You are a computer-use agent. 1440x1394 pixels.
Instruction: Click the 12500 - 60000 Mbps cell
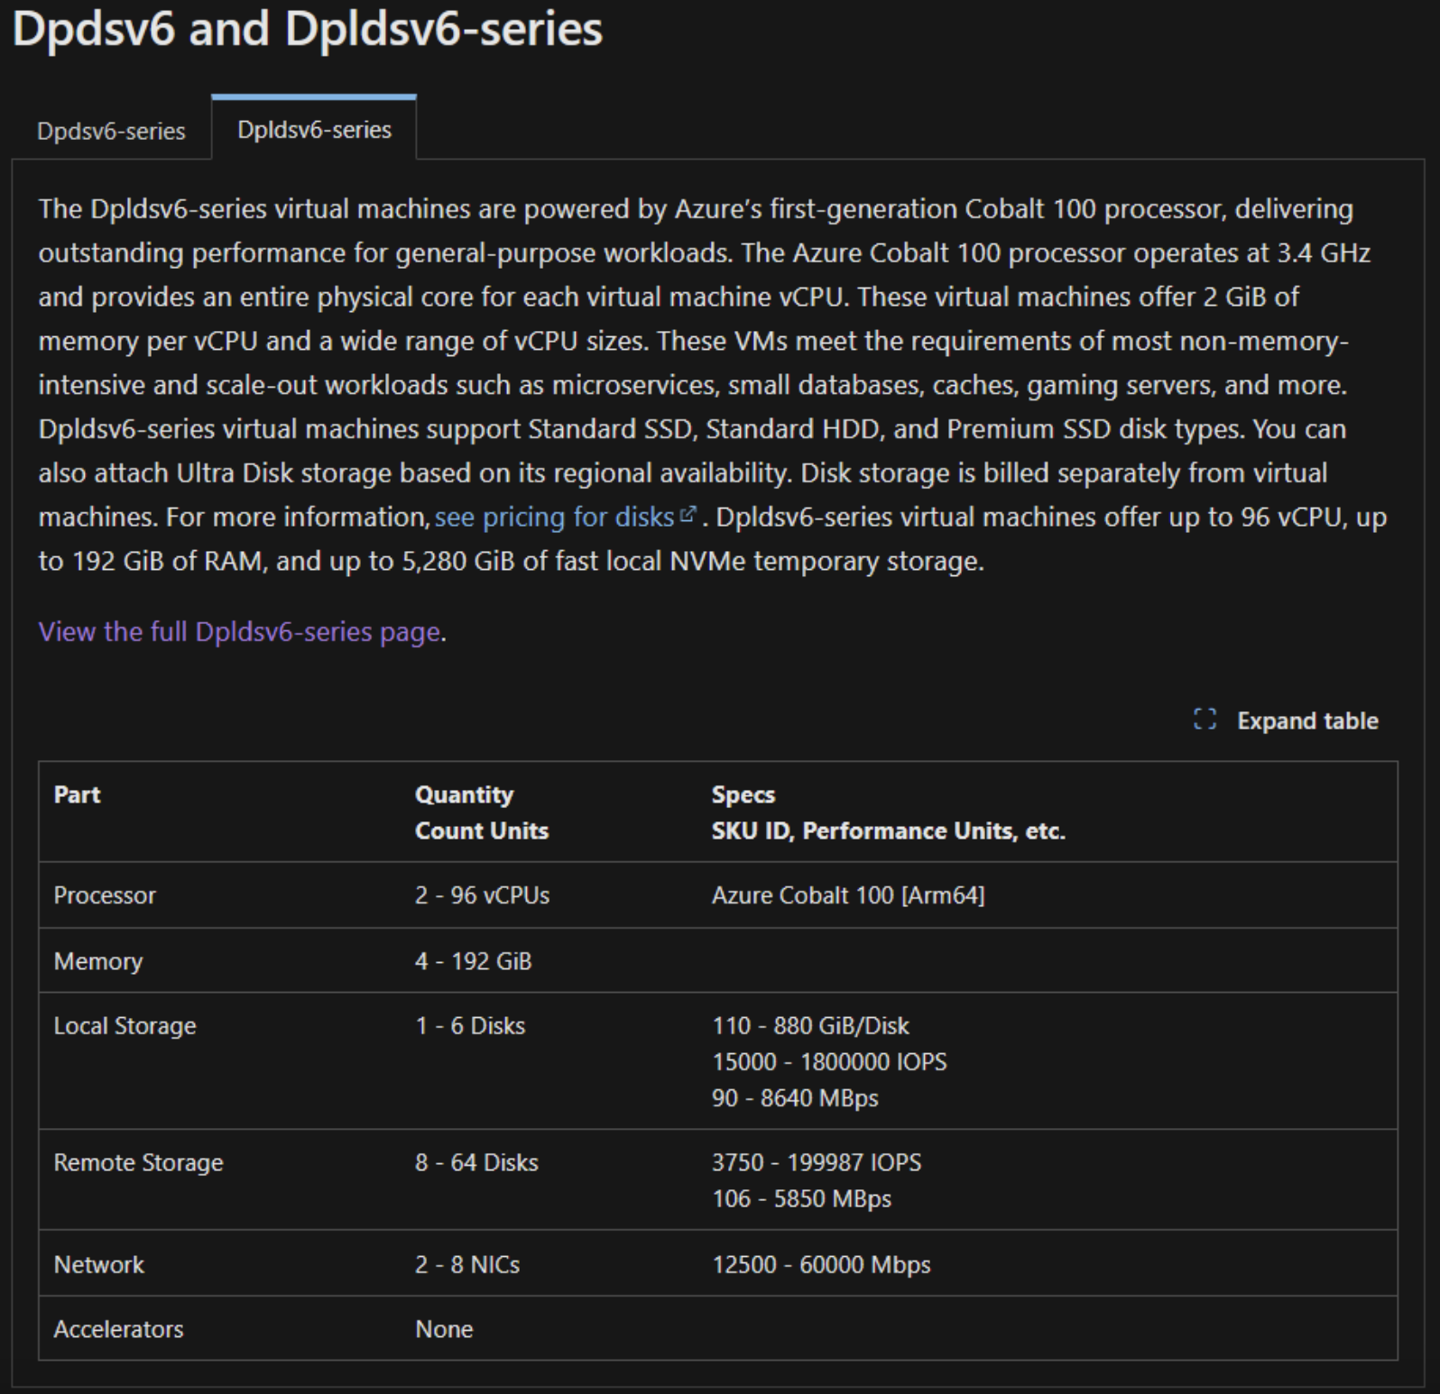[x=821, y=1265]
